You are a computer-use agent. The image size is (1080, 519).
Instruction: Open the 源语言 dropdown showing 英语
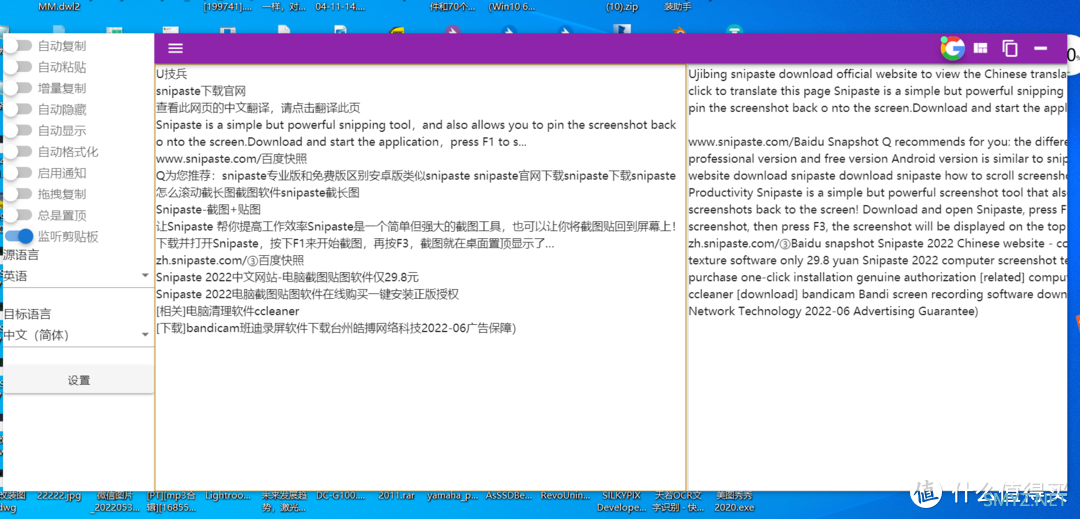click(x=77, y=275)
